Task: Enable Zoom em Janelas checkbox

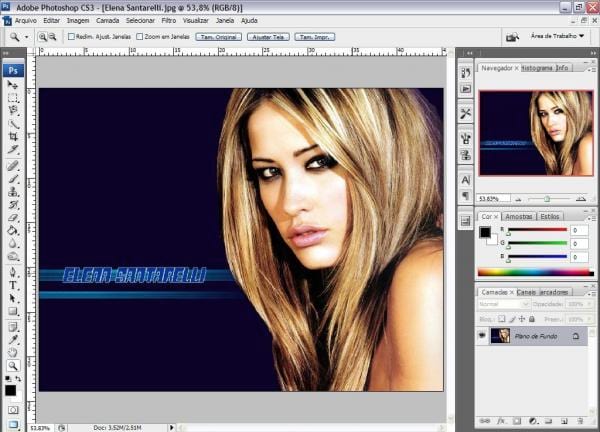Action: tap(140, 36)
